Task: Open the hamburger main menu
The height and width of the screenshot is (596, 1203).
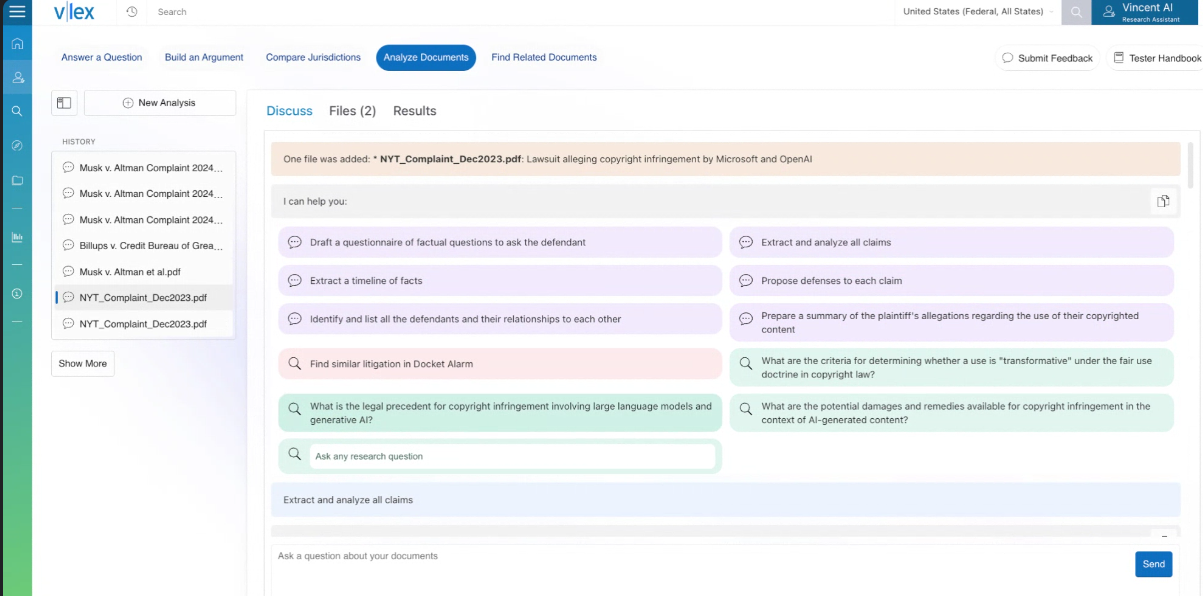Action: (16, 12)
